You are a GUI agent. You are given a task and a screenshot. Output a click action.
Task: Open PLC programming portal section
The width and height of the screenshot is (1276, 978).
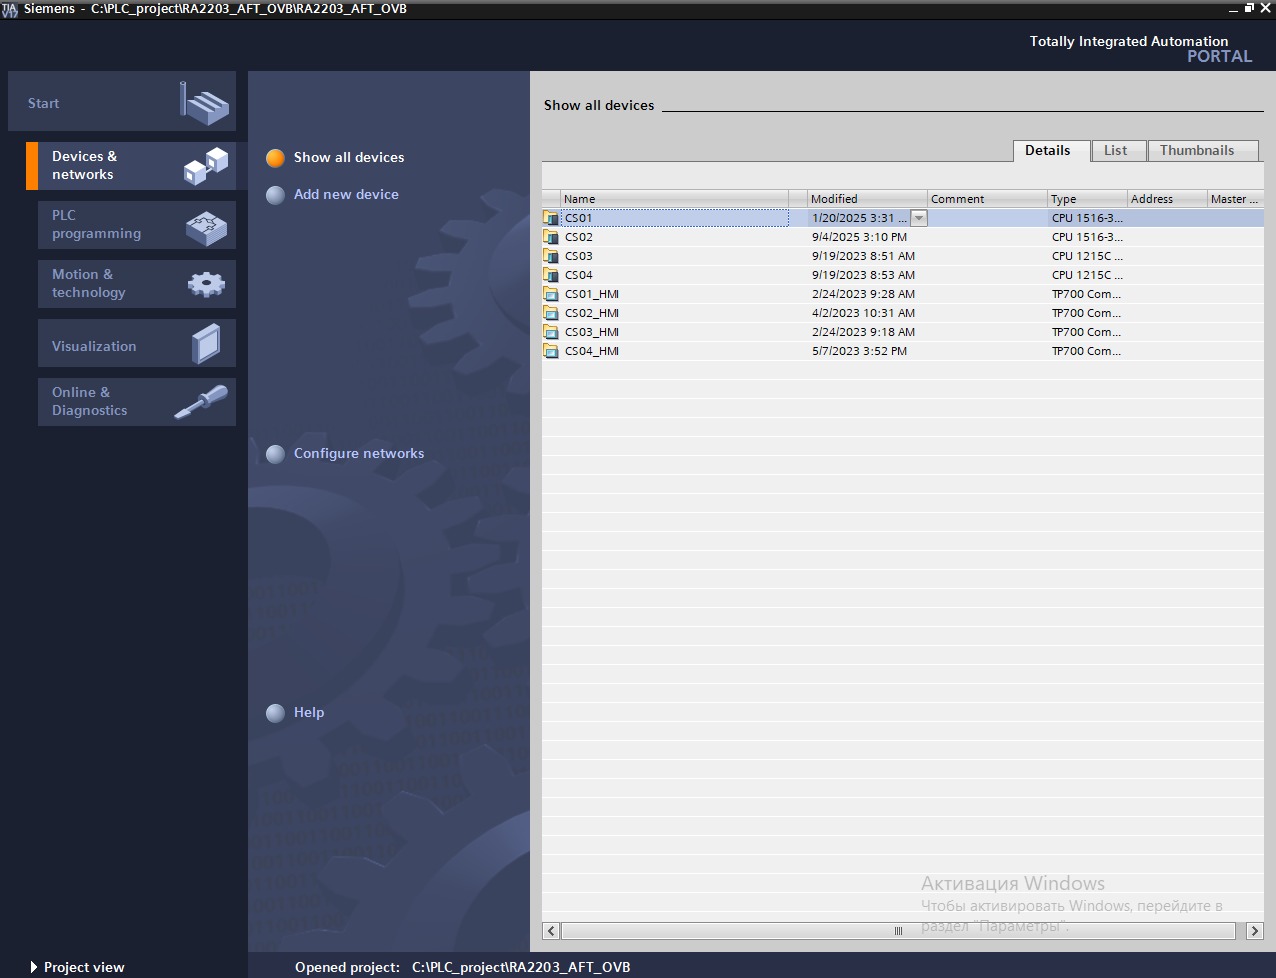136,225
